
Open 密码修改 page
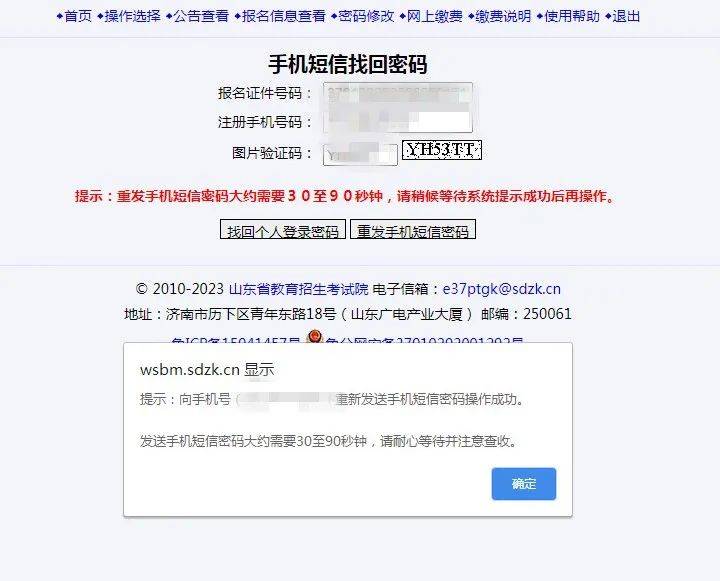(x=366, y=17)
